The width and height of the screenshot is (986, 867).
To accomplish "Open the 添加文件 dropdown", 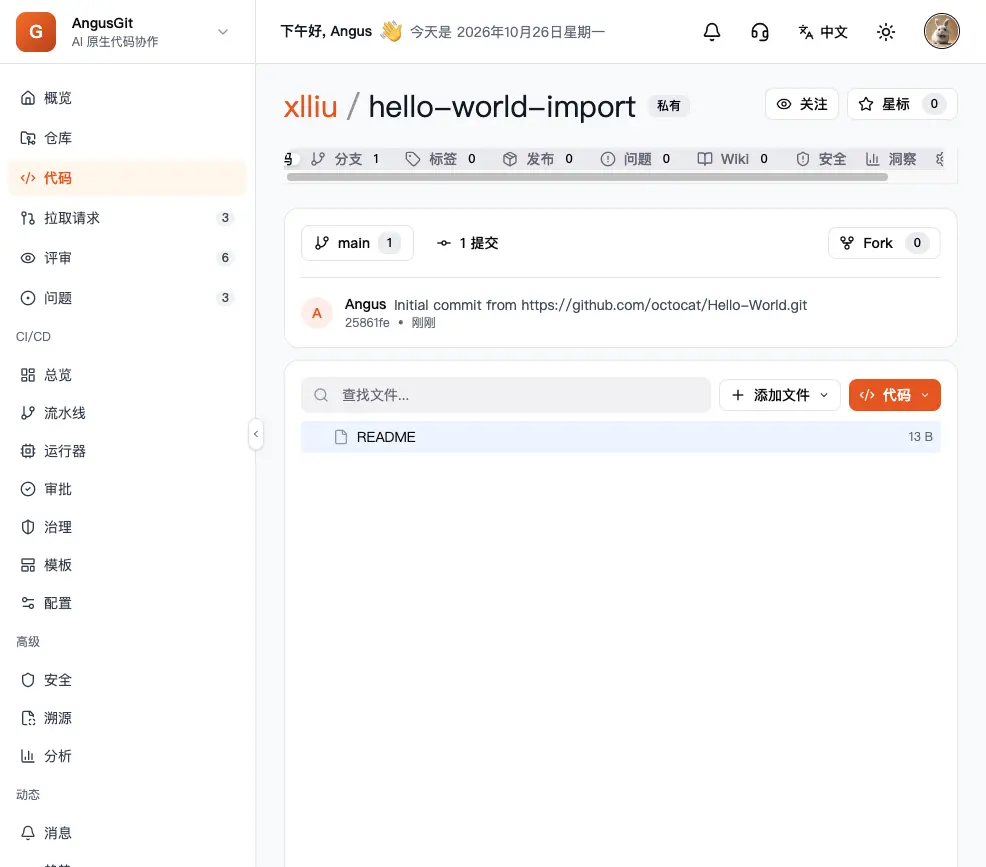I will [x=780, y=395].
